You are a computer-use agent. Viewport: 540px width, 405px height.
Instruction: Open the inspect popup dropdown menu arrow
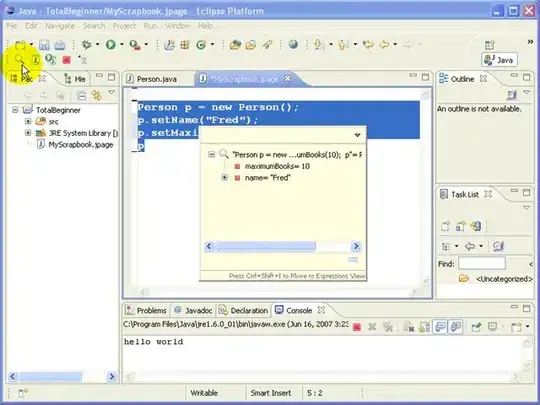[357, 135]
